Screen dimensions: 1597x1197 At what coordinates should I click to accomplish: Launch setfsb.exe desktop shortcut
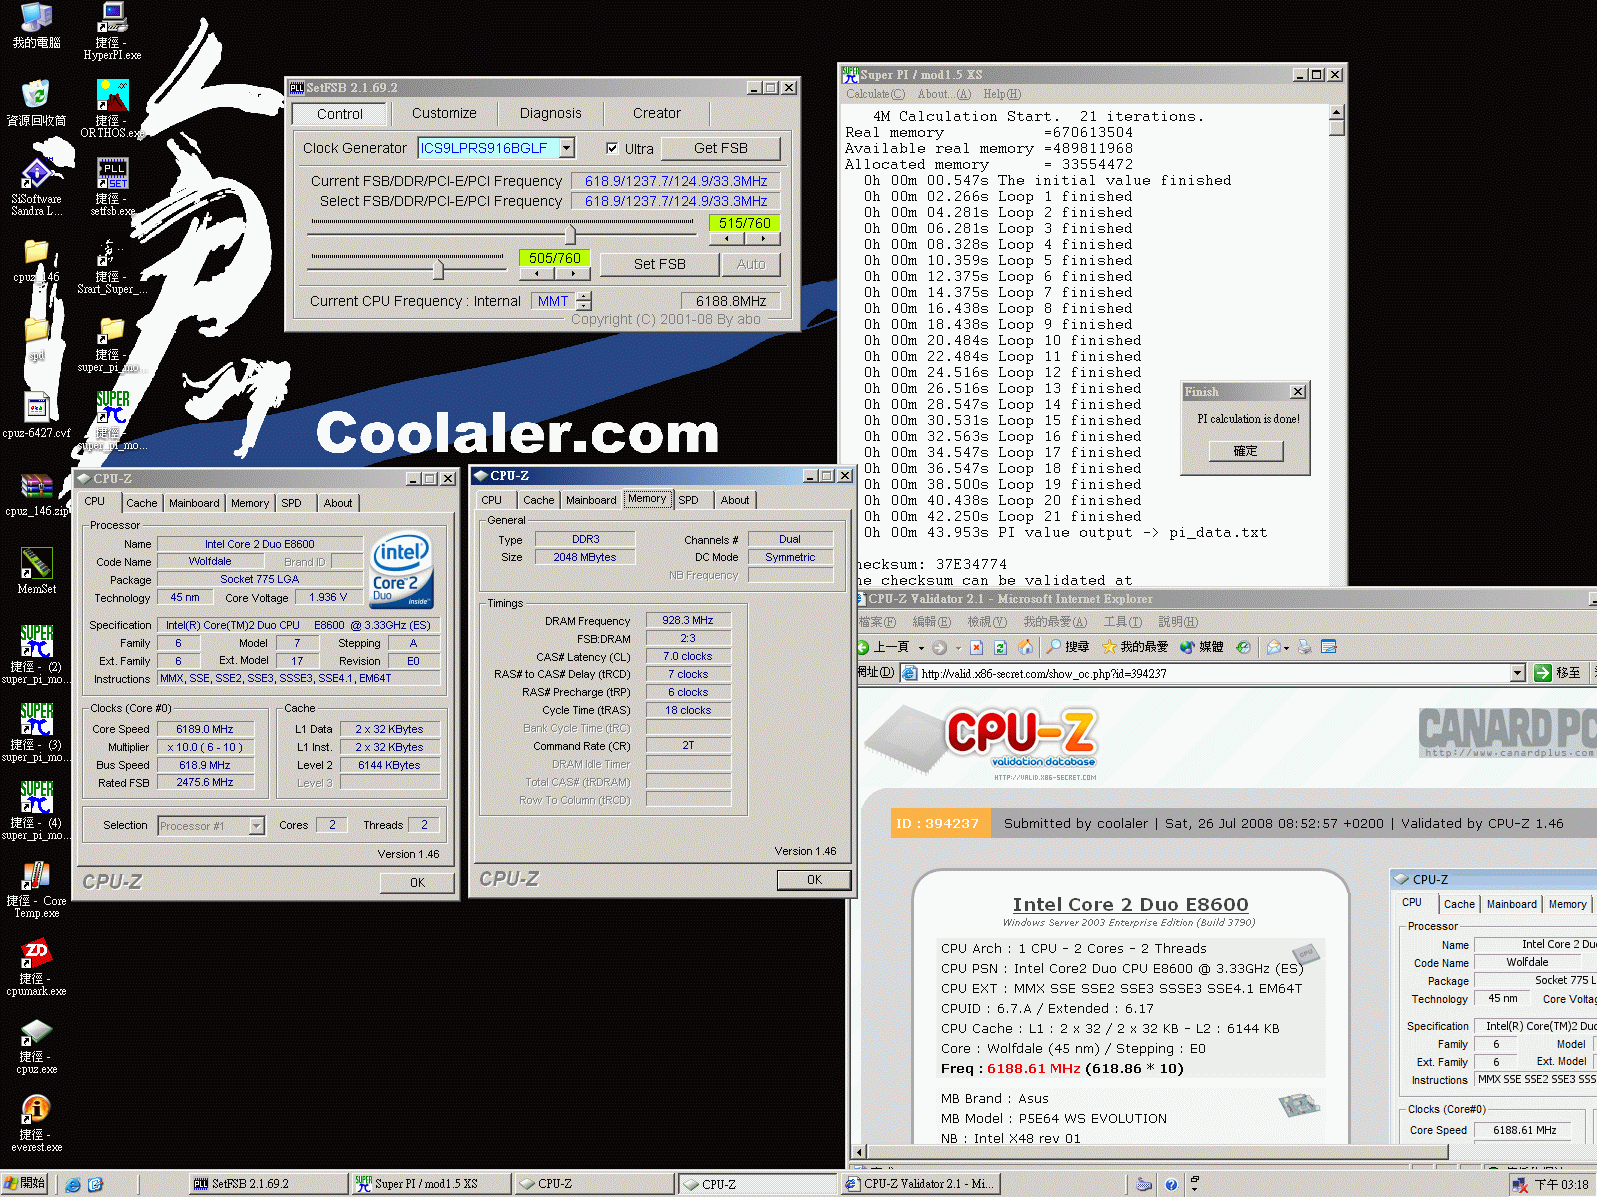(x=112, y=187)
